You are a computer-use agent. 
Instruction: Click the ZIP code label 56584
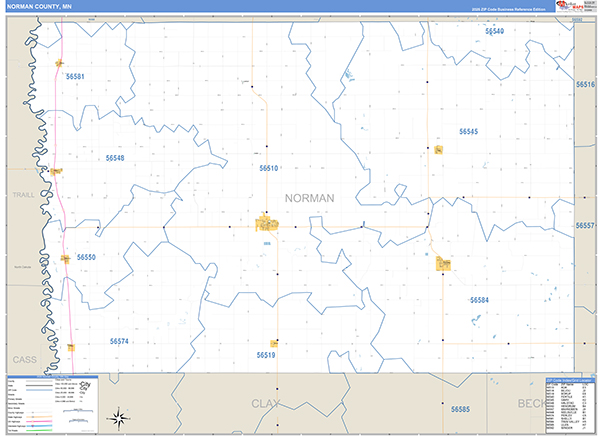coord(479,300)
